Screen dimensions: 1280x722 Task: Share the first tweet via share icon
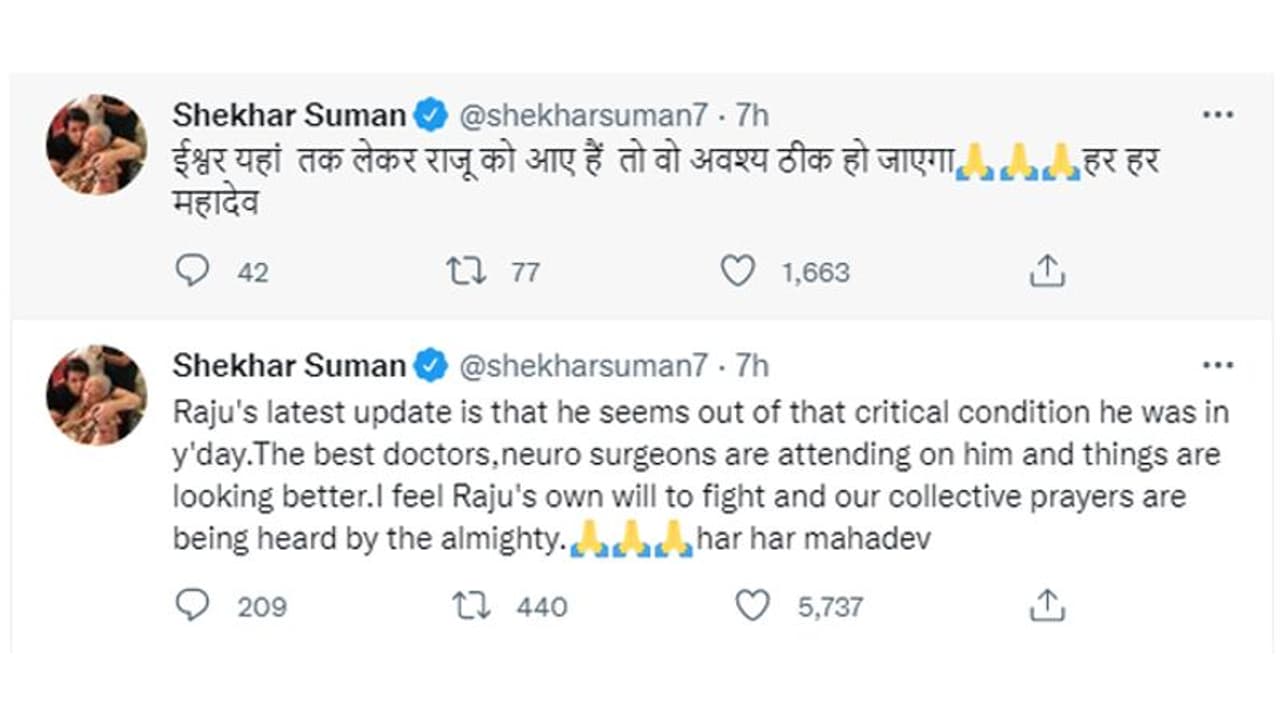(x=1046, y=271)
